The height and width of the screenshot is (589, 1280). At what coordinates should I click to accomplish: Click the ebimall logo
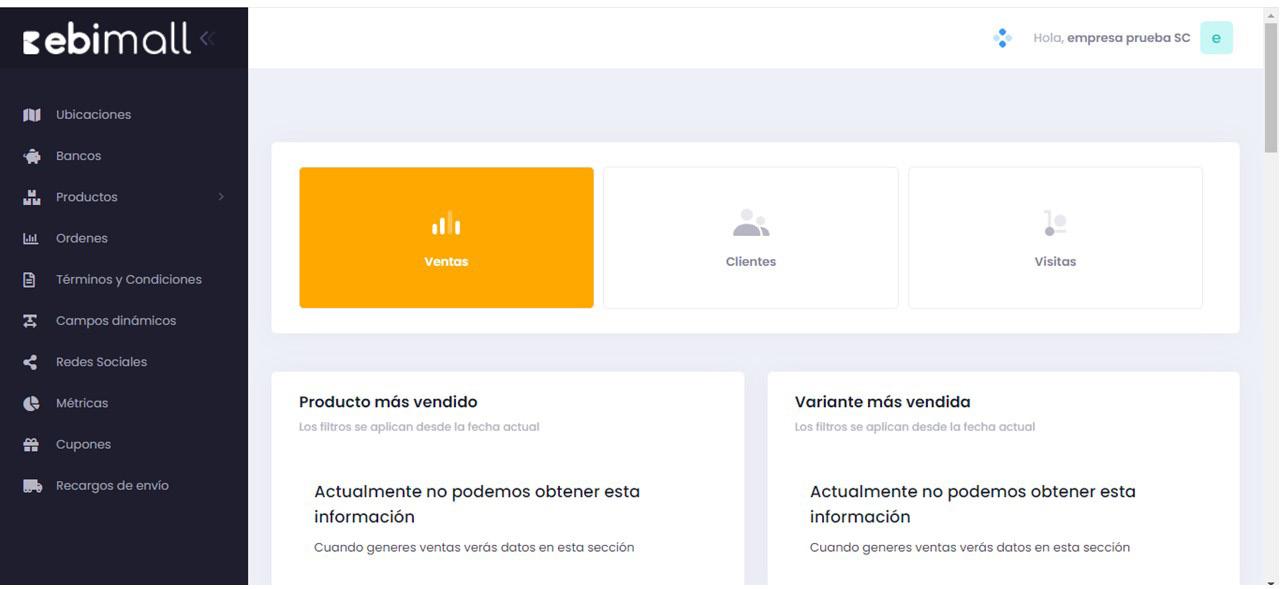pyautogui.click(x=106, y=39)
